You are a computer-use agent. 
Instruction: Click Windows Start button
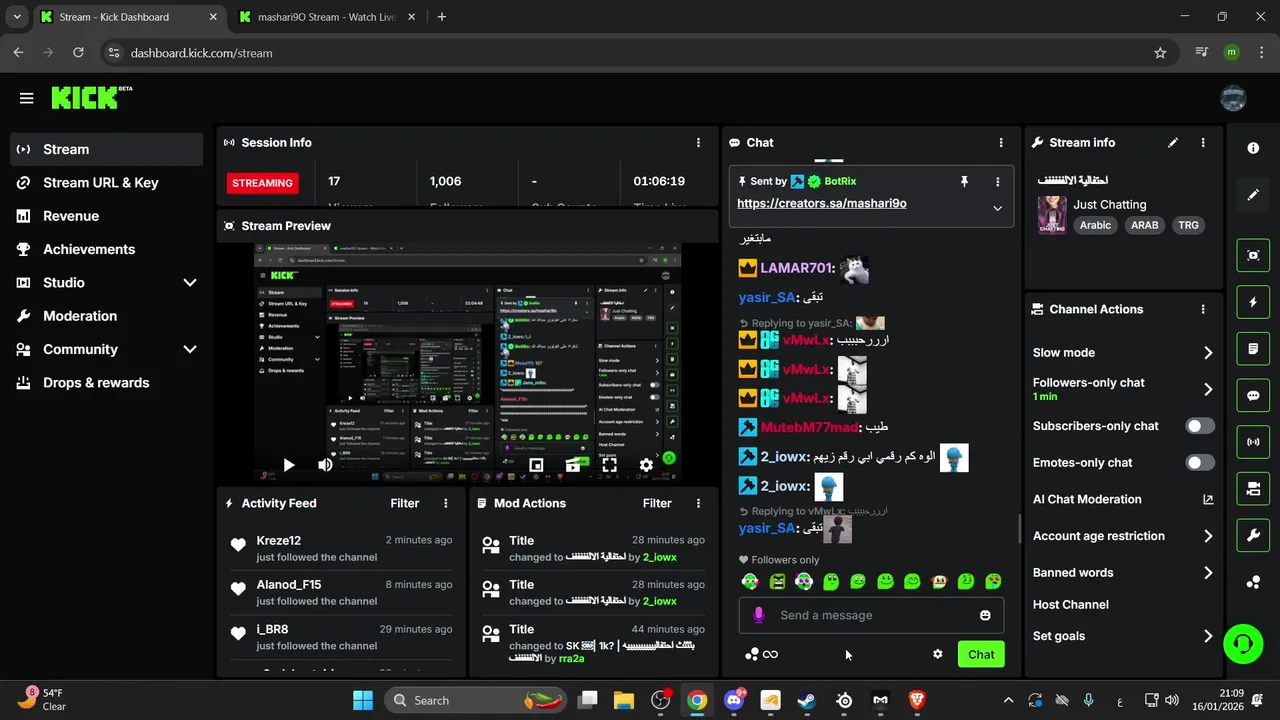coord(362,700)
